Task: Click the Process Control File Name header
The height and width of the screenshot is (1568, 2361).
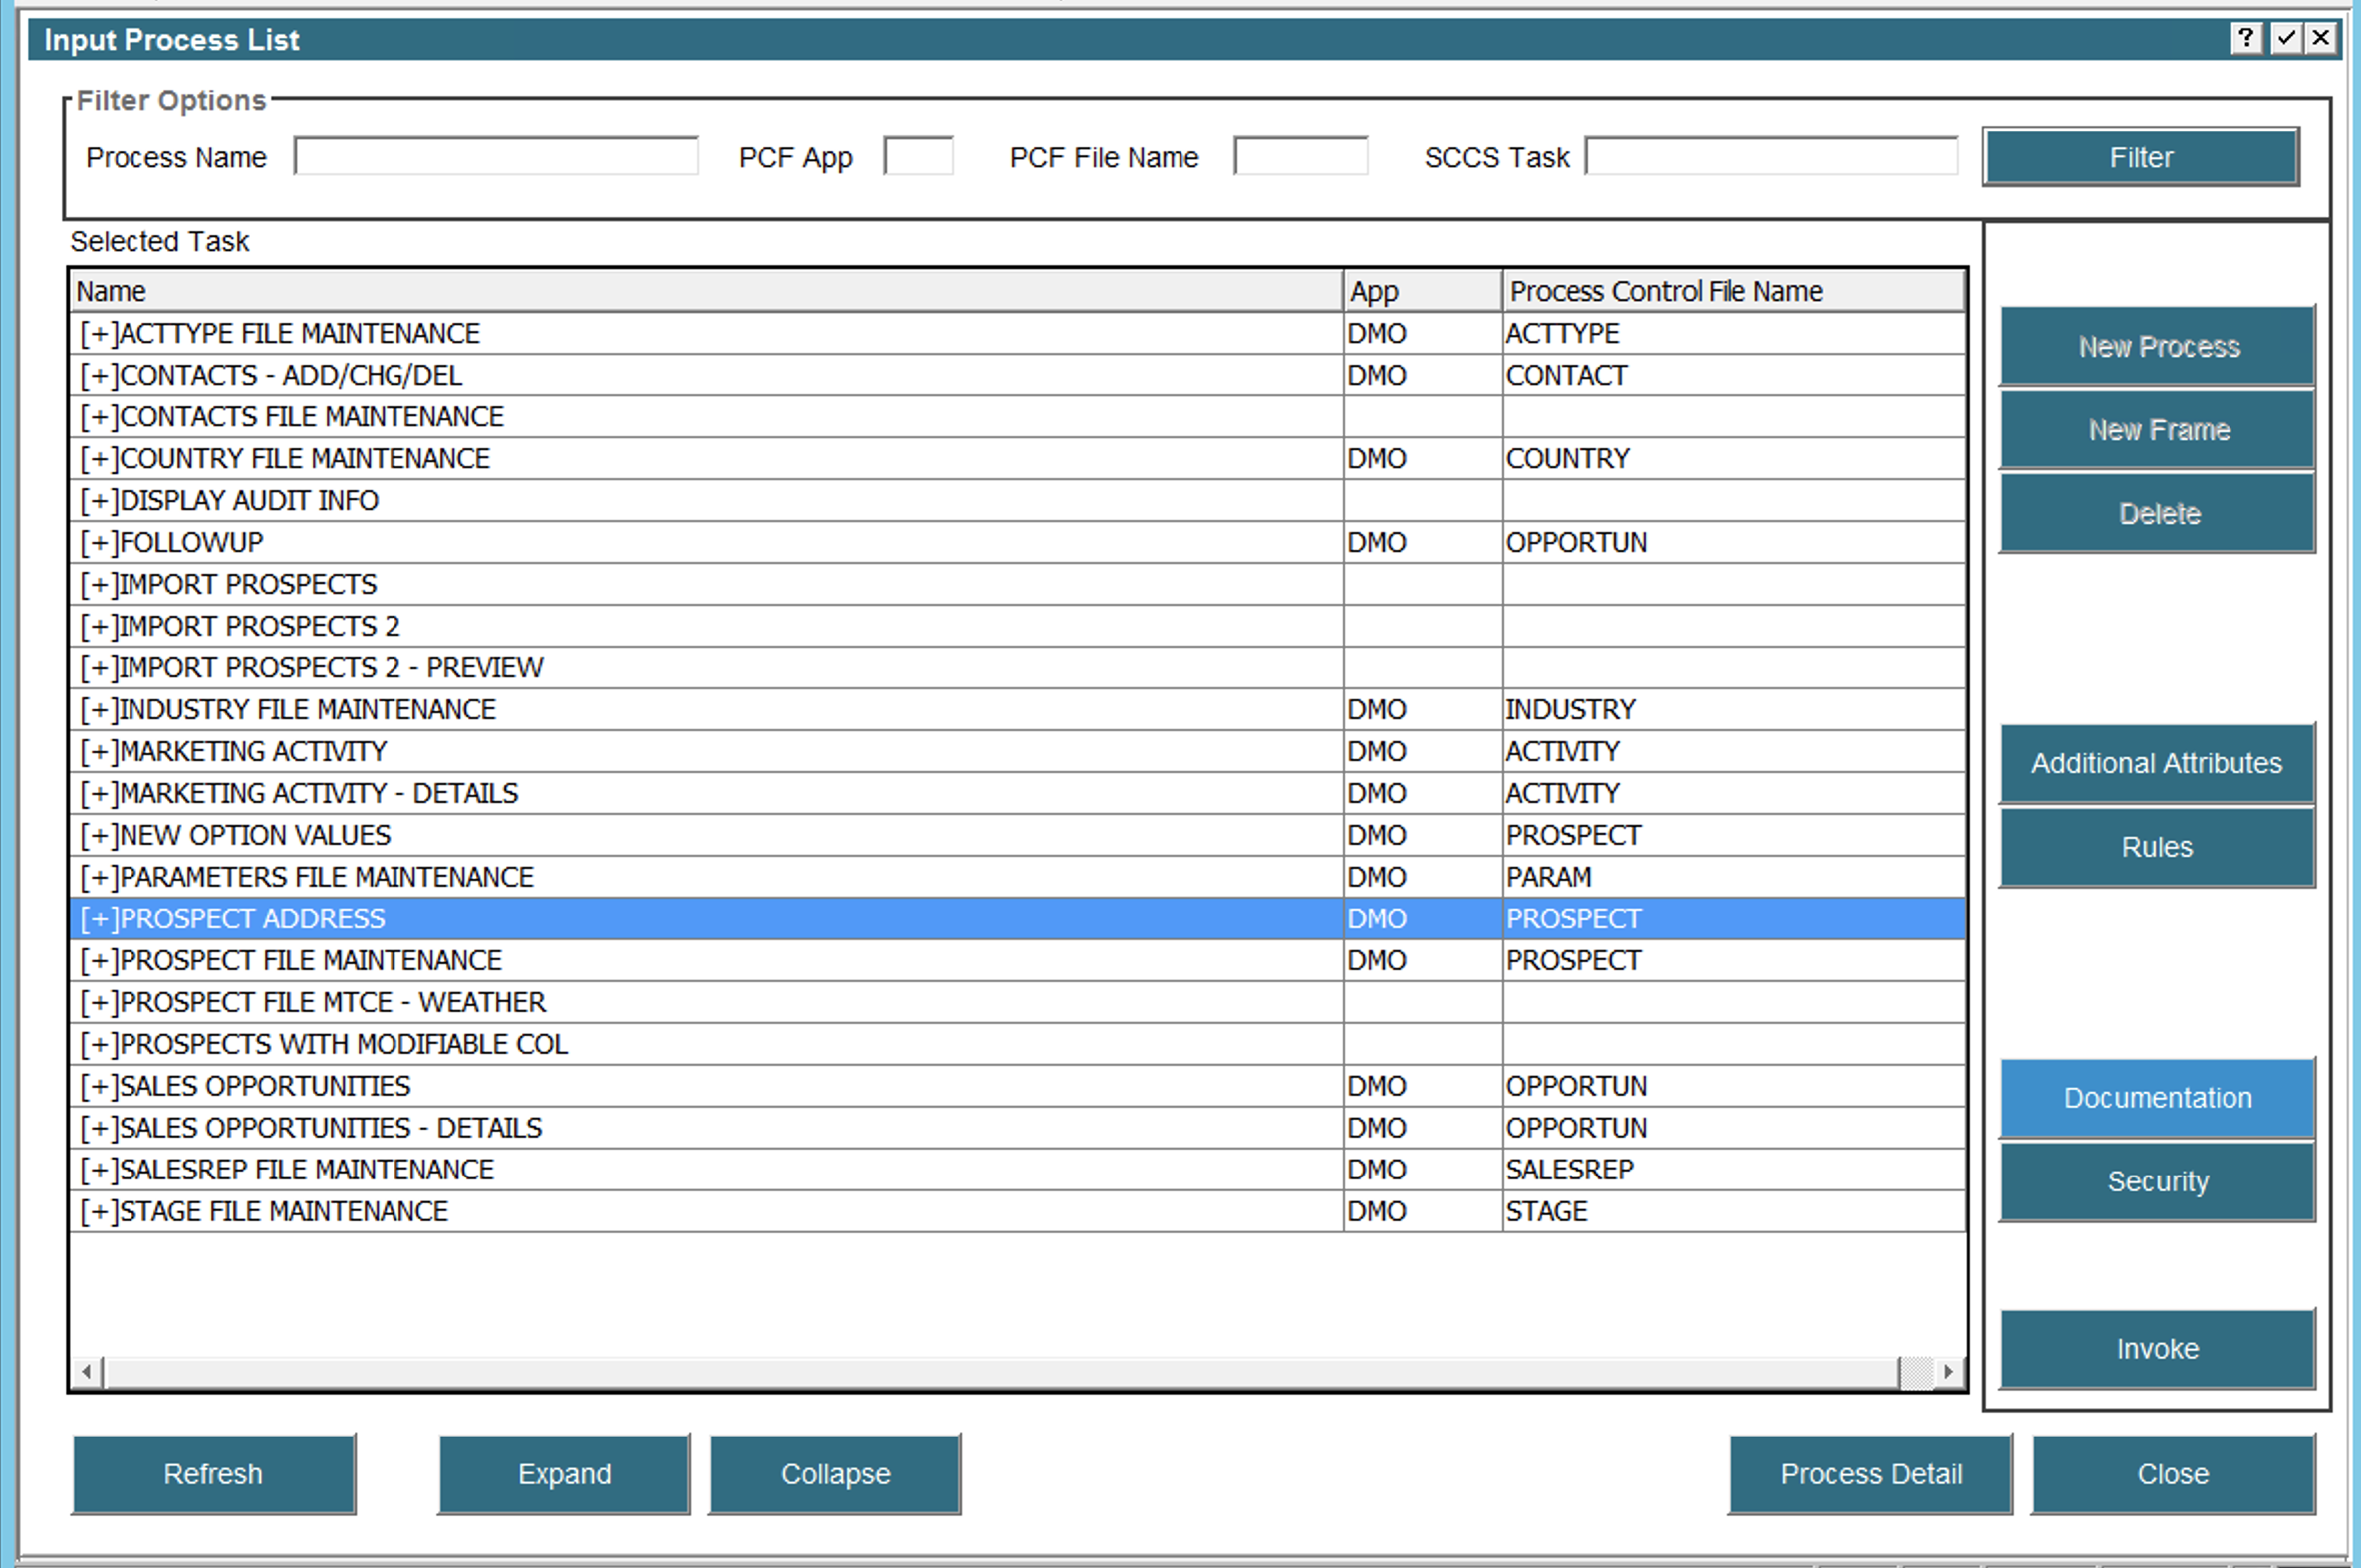Action: point(1732,291)
